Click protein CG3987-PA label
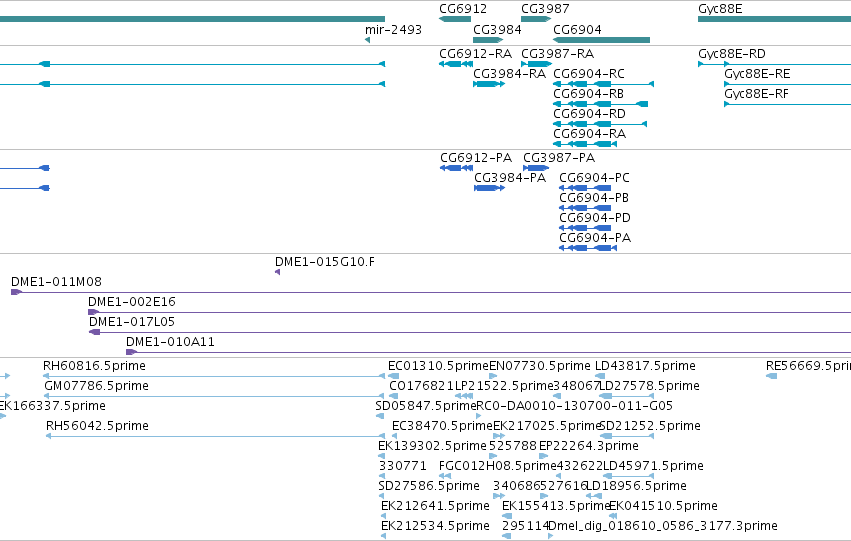 559,158
